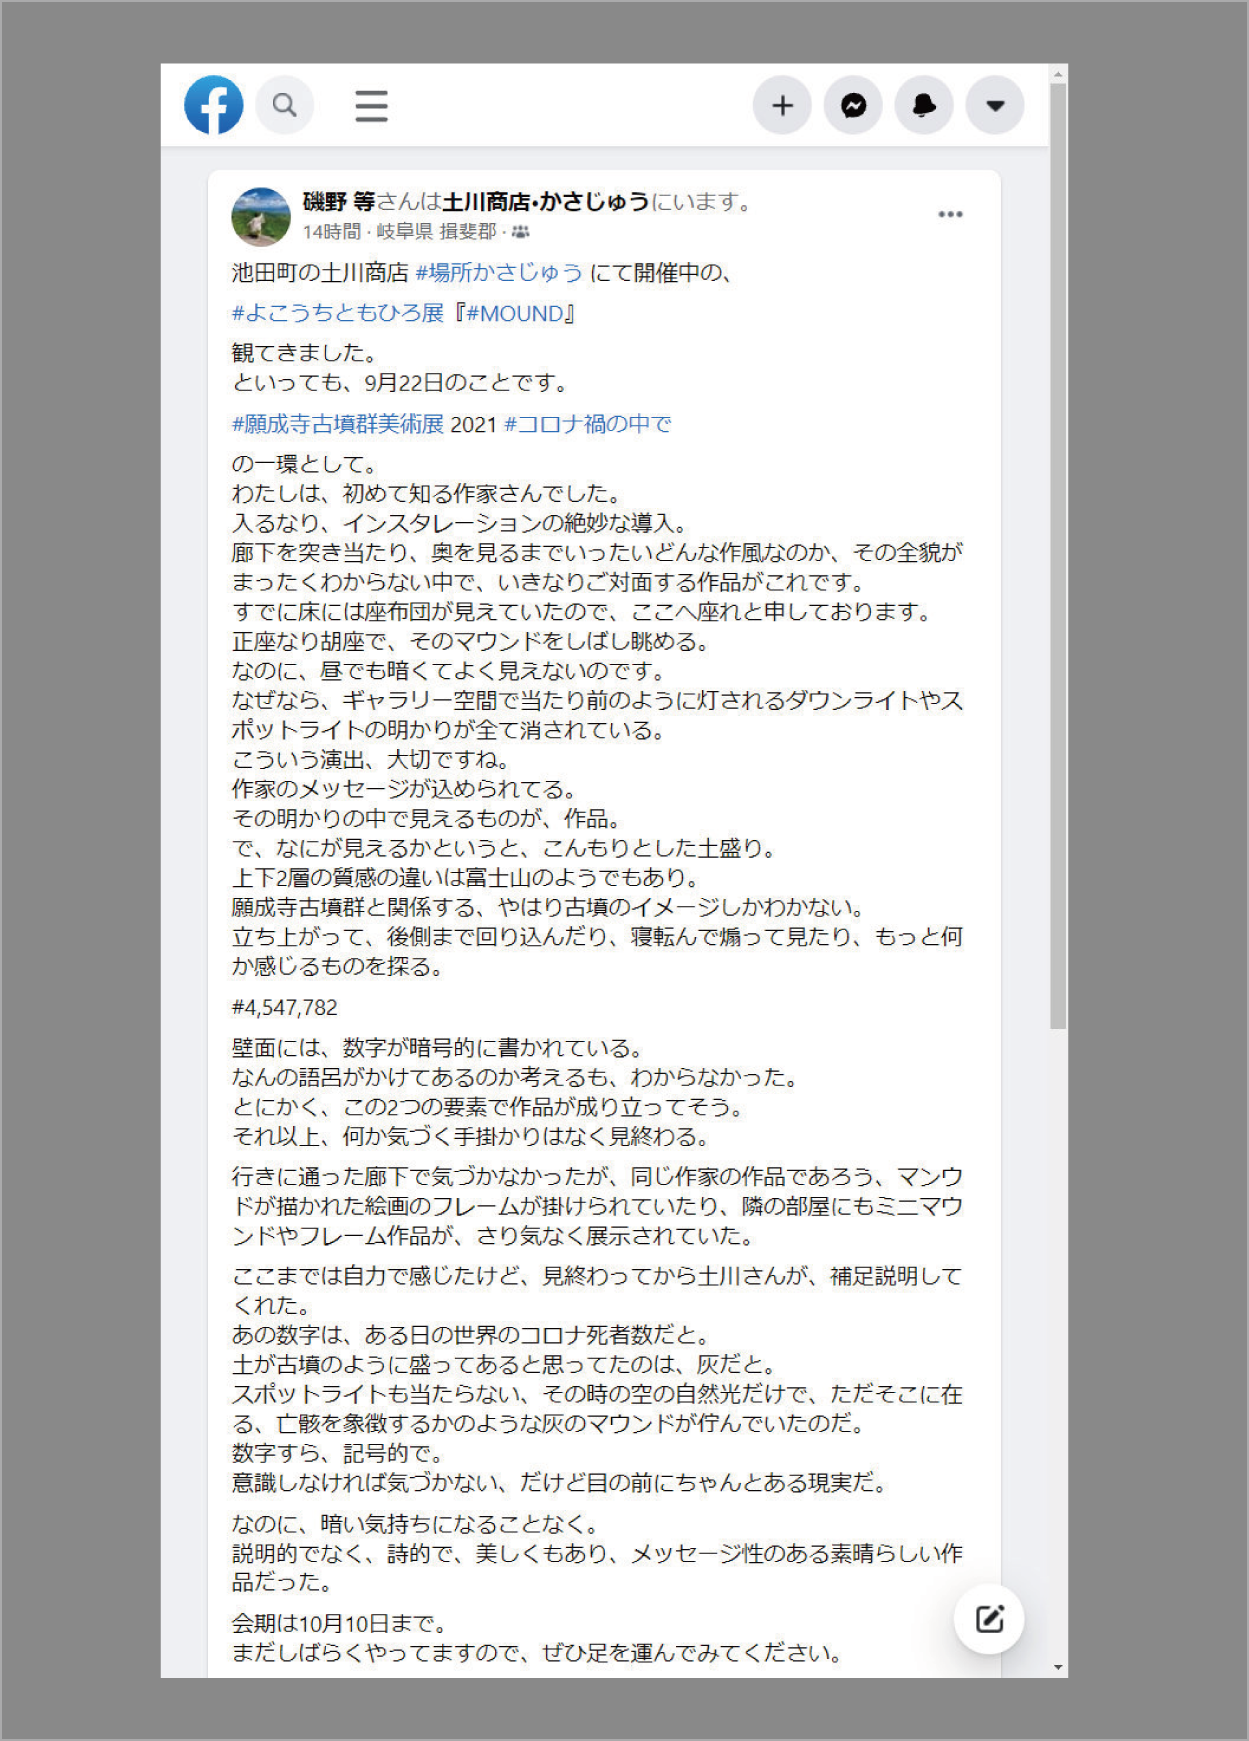Open the #願成寺古墳群美術展 hashtag
1249x1741 pixels.
click(338, 424)
